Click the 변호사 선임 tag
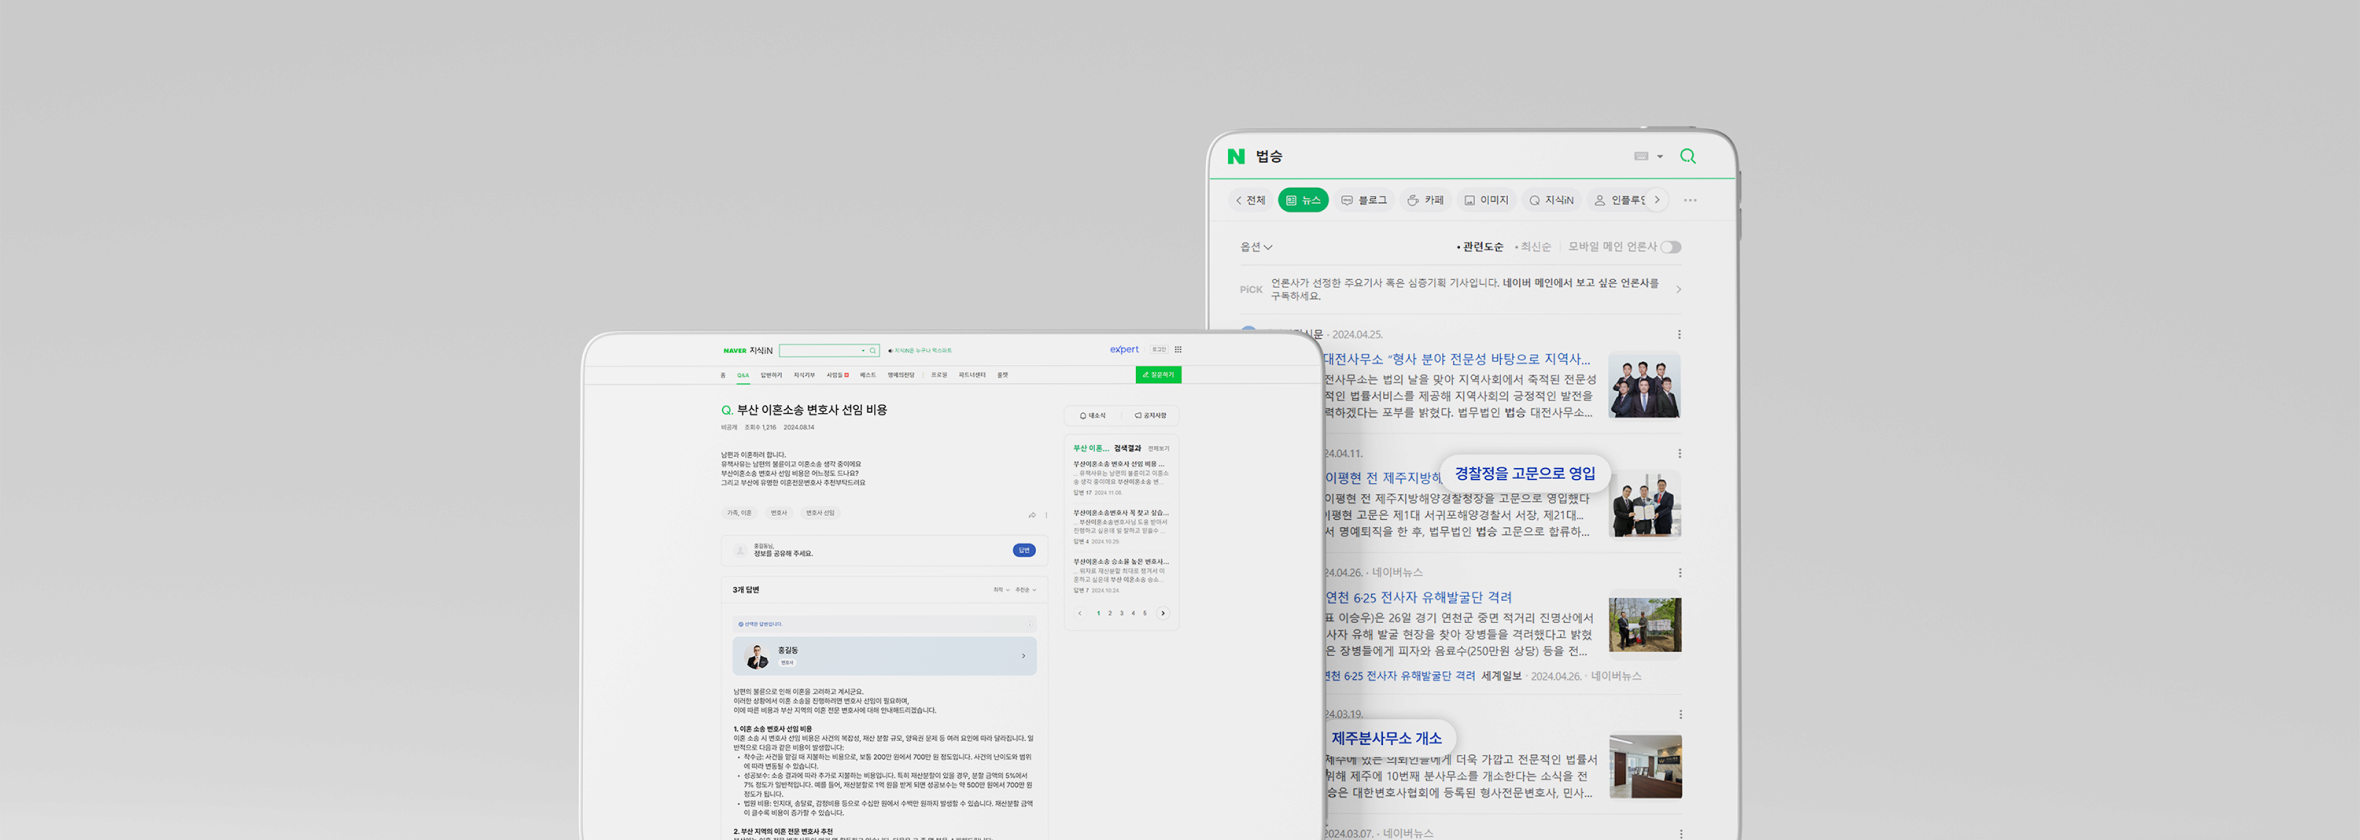 pyautogui.click(x=820, y=513)
